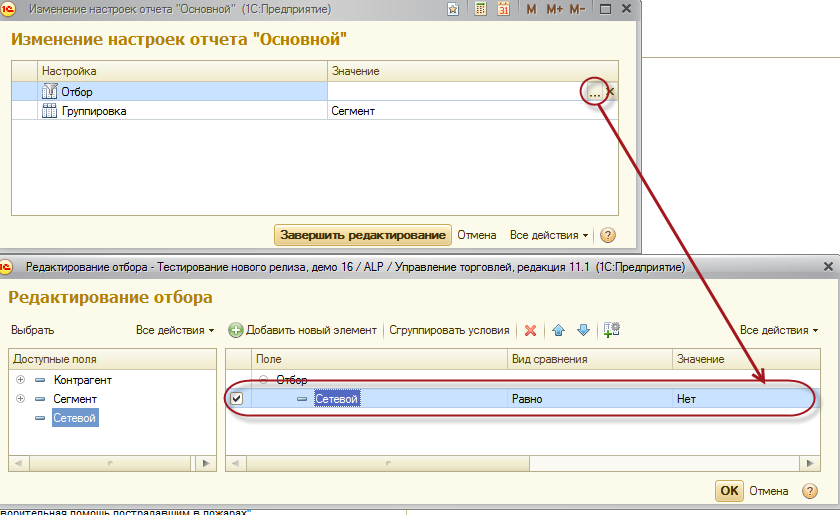Click the Группировка table icon
840x515 pixels.
[49, 111]
